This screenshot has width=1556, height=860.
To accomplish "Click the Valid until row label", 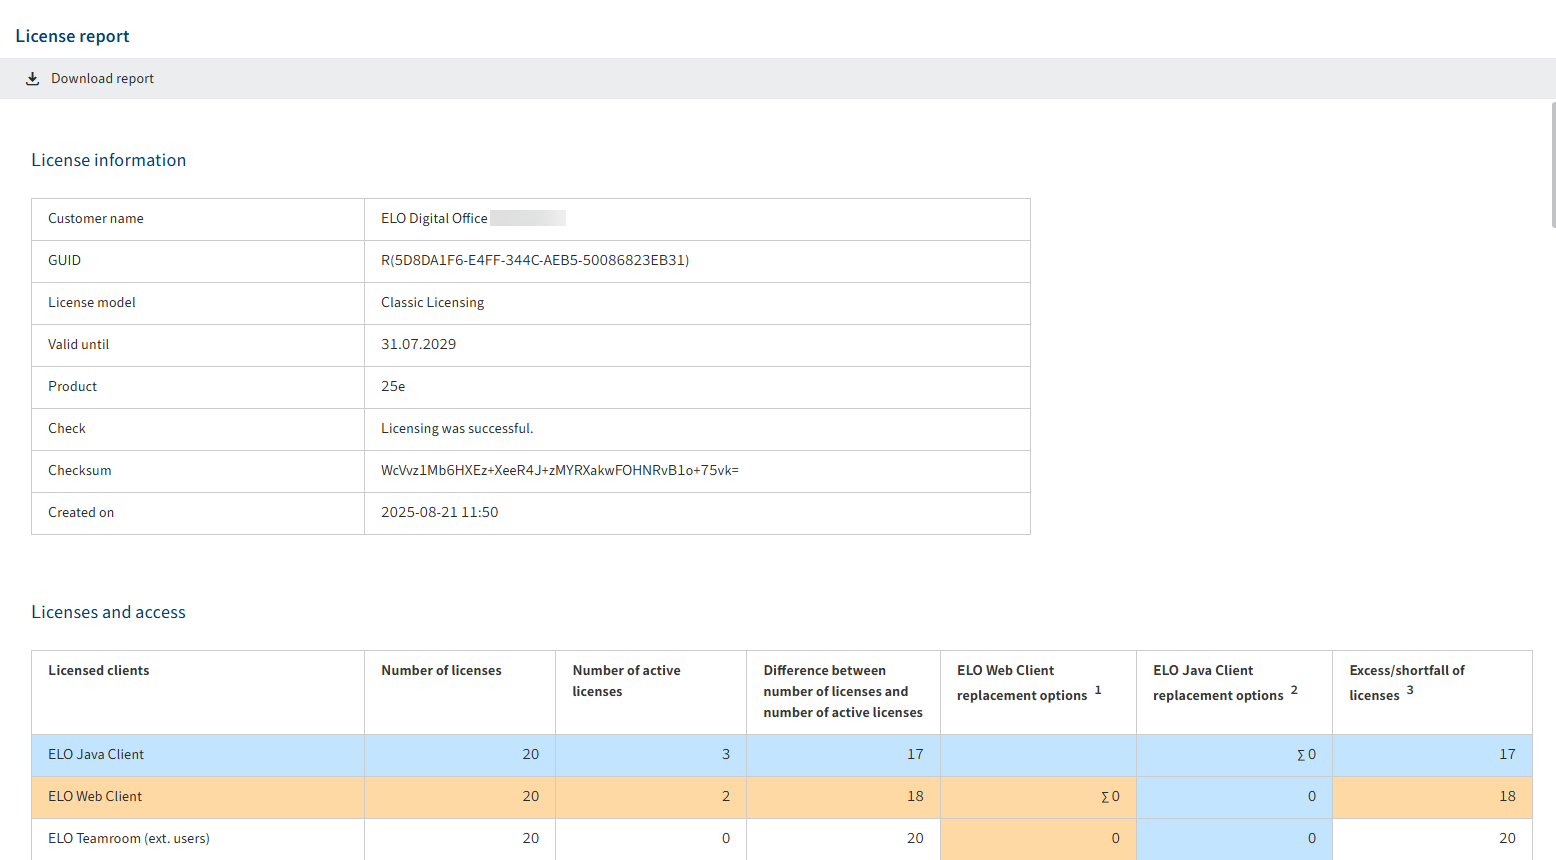I will [78, 345].
